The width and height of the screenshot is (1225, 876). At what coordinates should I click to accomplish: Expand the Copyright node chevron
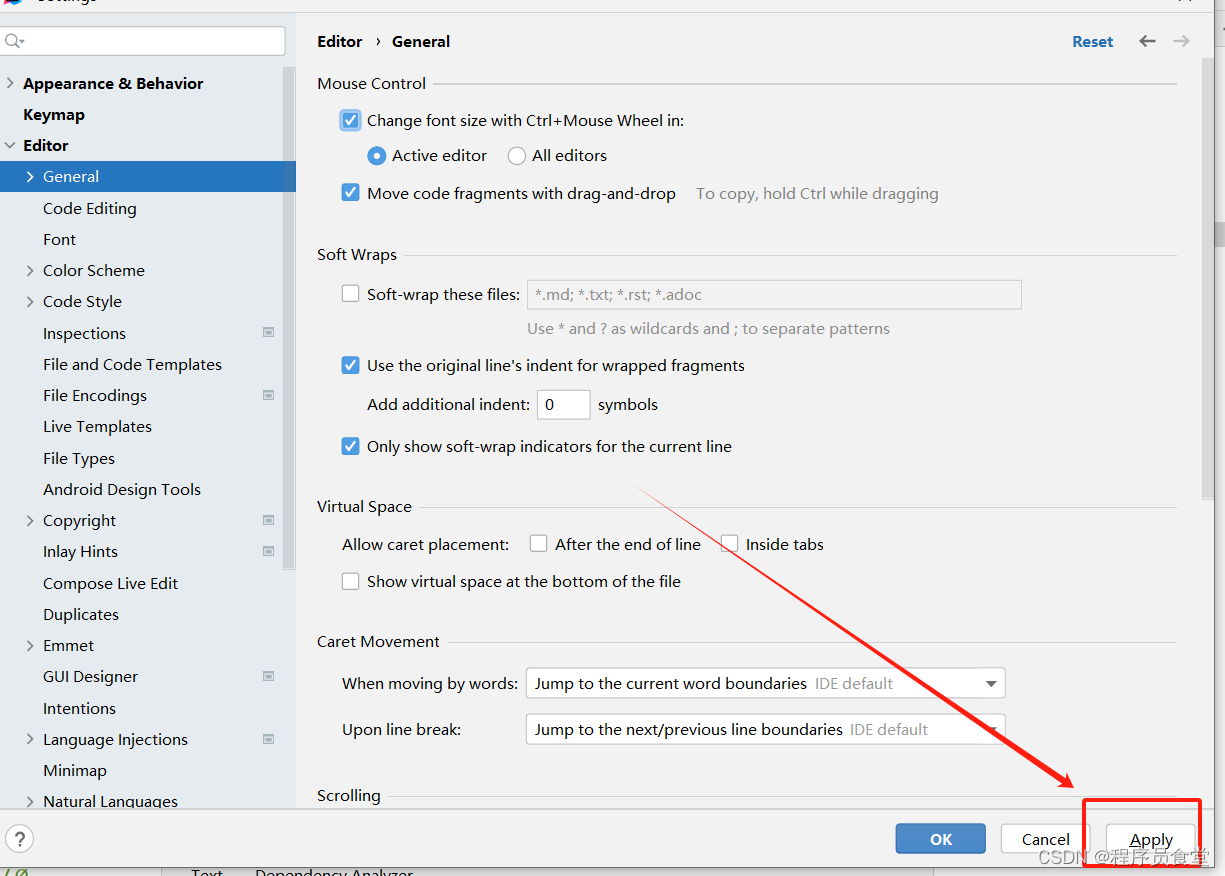click(30, 520)
